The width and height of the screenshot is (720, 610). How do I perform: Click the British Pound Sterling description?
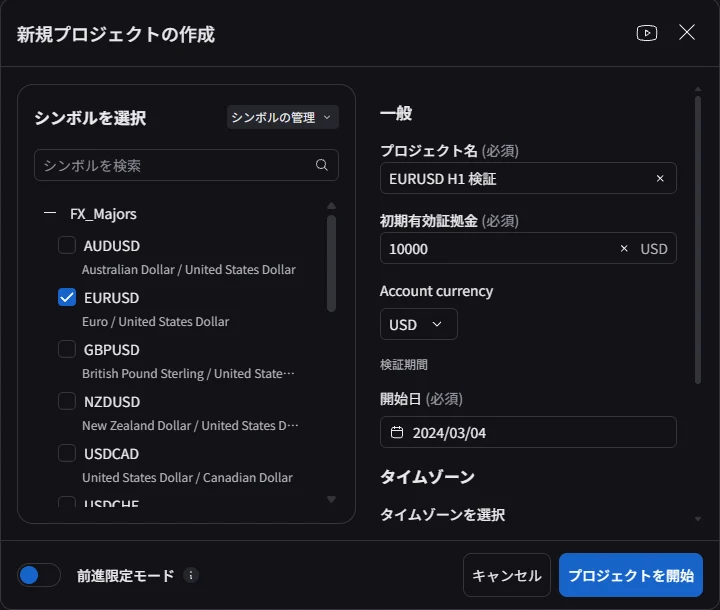pyautogui.click(x=188, y=373)
